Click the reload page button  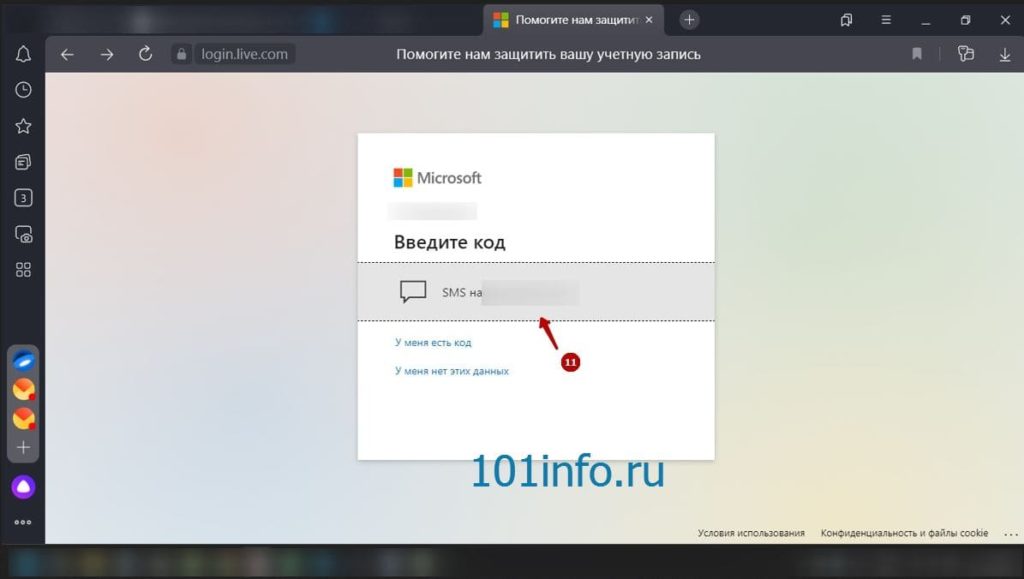(146, 54)
